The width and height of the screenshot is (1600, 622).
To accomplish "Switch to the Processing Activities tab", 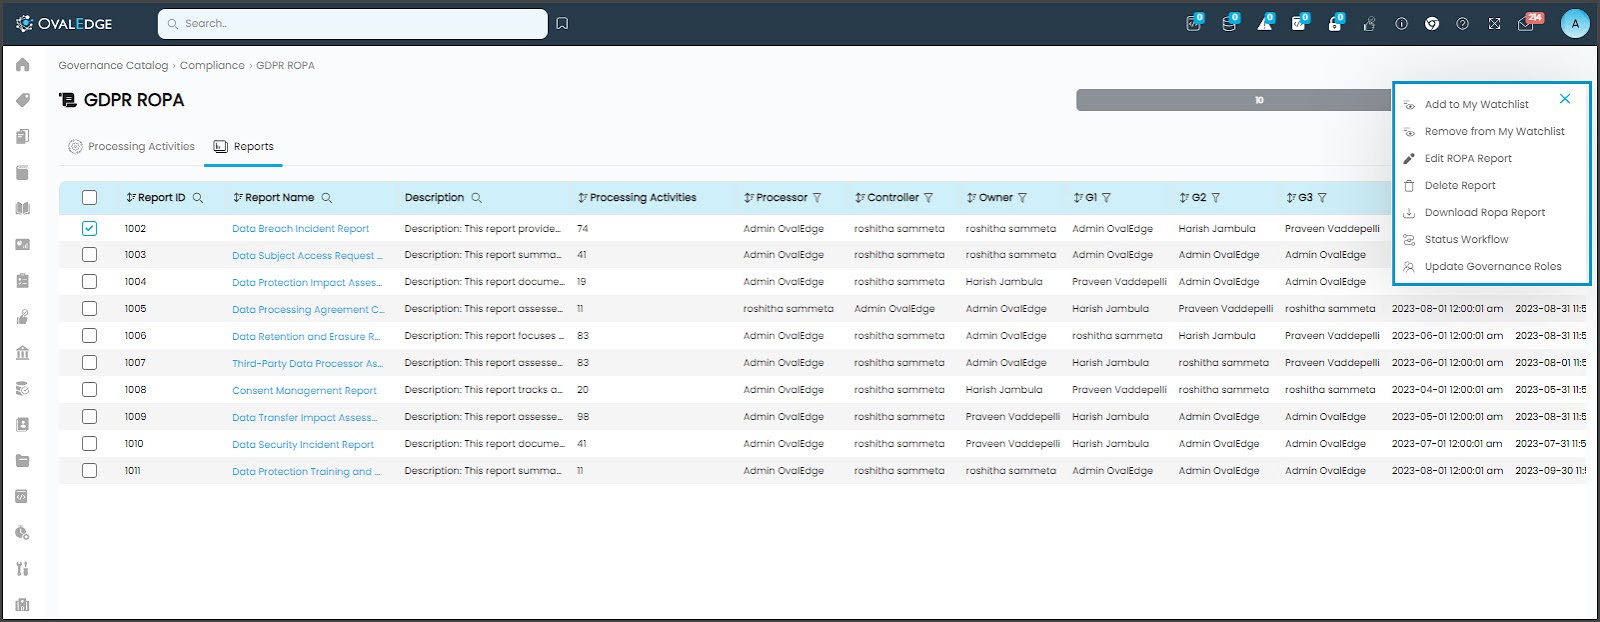I will pos(131,147).
